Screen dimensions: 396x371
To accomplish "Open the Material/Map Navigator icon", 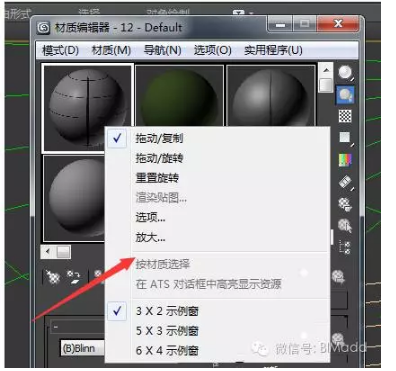I will pos(345,248).
